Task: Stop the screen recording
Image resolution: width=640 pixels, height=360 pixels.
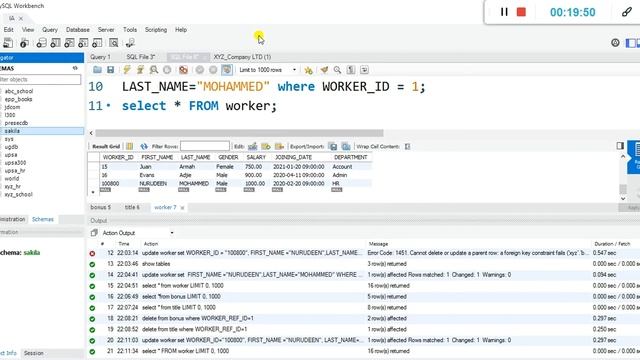Action: click(521, 12)
